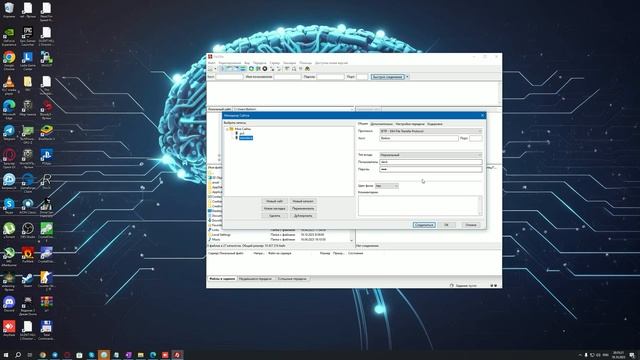Screen dimensions: 640x360
Task: Open the Передача menu
Action: (260, 63)
